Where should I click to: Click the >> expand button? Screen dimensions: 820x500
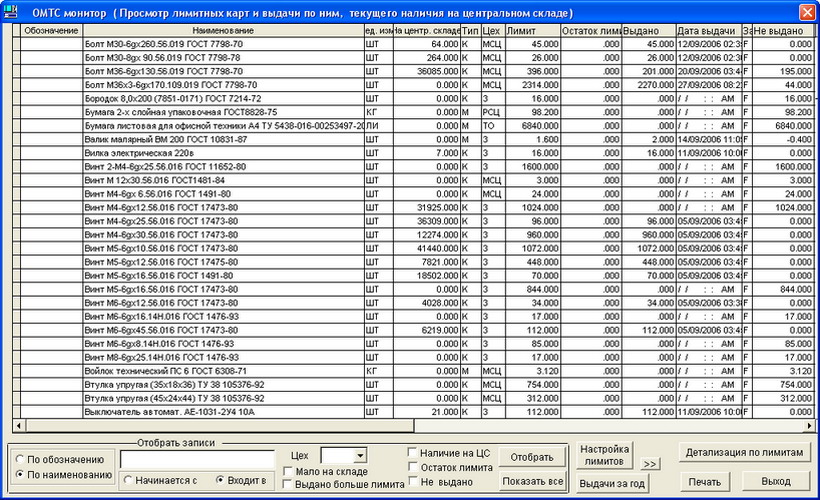650,465
